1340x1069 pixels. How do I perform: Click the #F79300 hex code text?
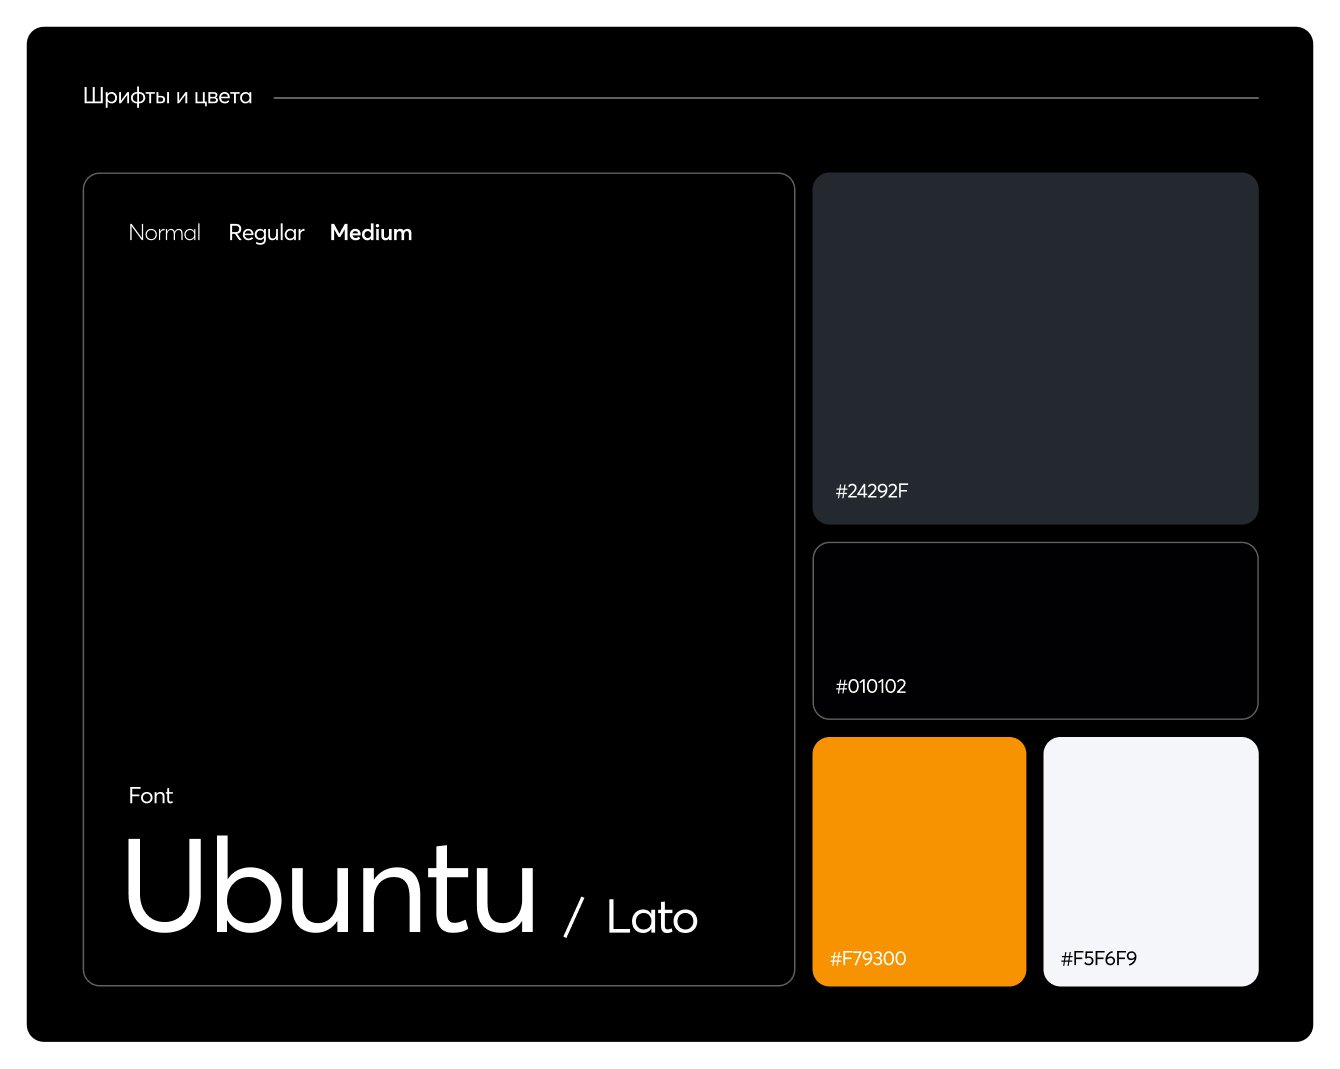click(x=868, y=959)
